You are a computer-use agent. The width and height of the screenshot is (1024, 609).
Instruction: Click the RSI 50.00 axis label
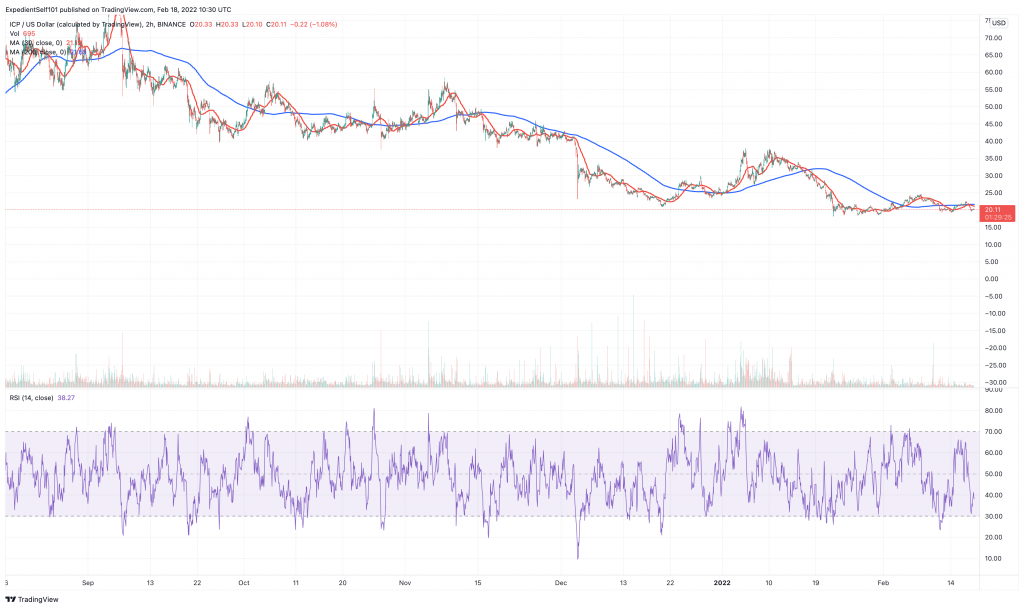(x=993, y=474)
